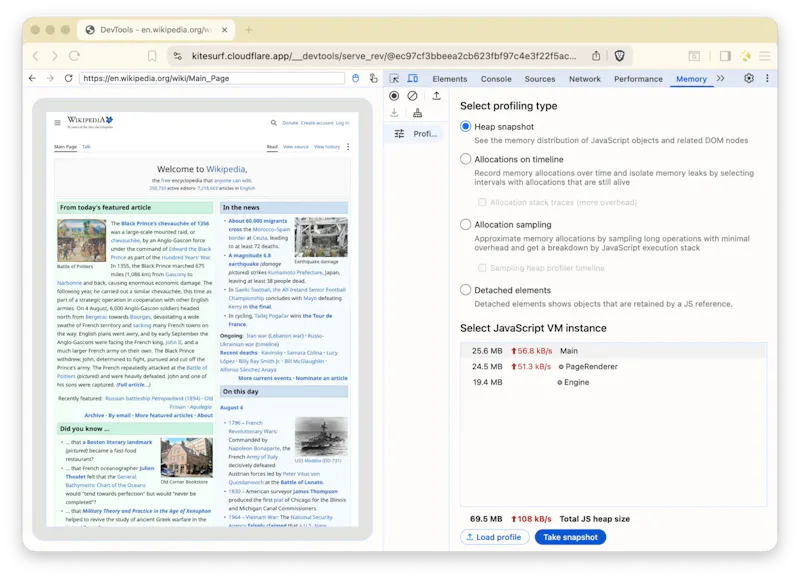Click the Old Corner Bookstore thumbnail
Image resolution: width=800 pixels, height=579 pixels.
click(x=187, y=458)
